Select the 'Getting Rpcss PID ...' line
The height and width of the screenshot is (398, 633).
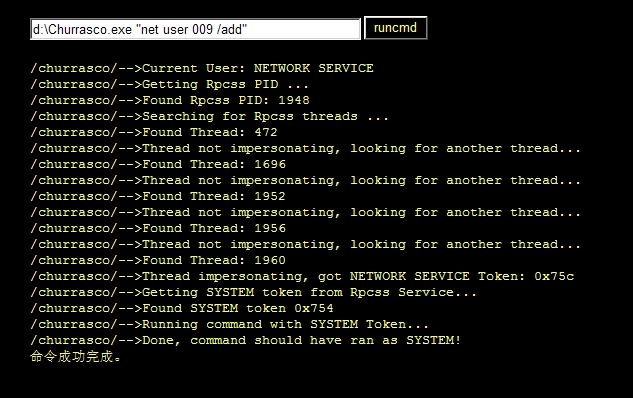pyautogui.click(x=170, y=84)
